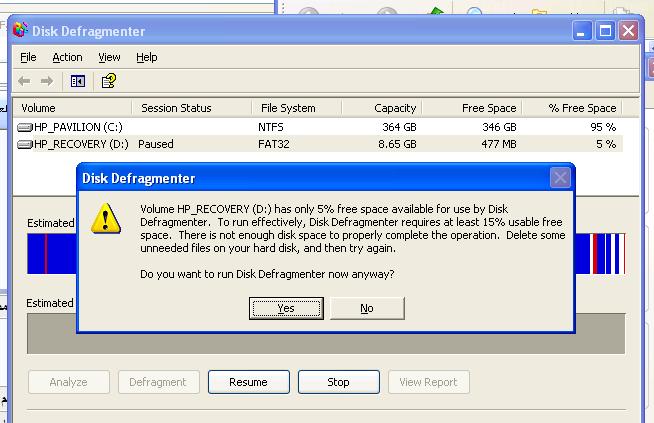
Task: Sort by Capacity column header
Action: click(382, 108)
